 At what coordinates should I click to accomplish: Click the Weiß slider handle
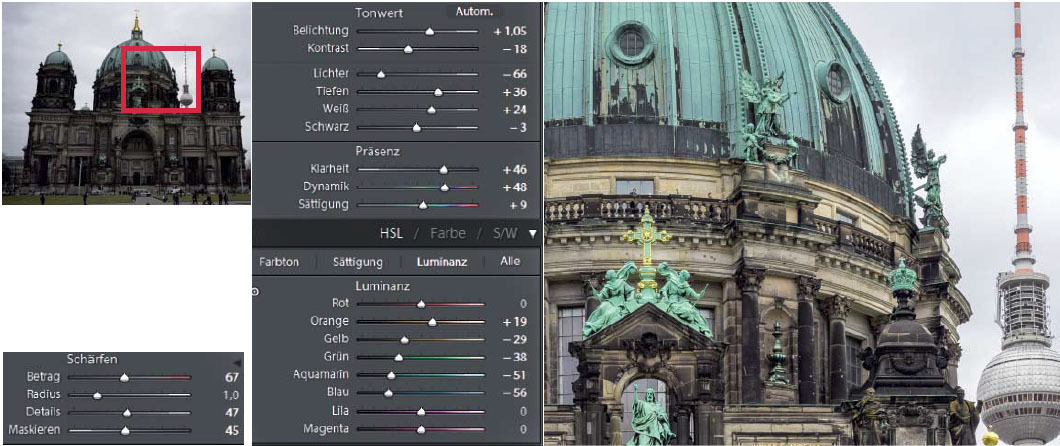click(x=431, y=109)
